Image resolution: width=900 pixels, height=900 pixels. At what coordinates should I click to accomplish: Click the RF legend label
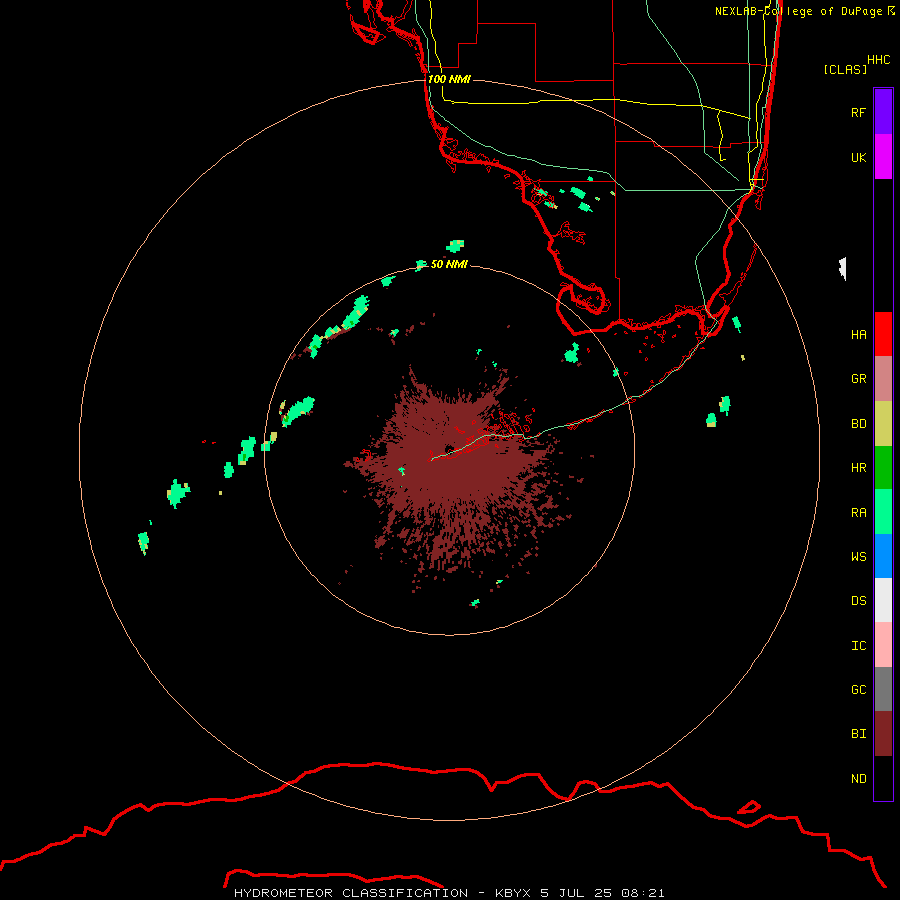click(858, 112)
